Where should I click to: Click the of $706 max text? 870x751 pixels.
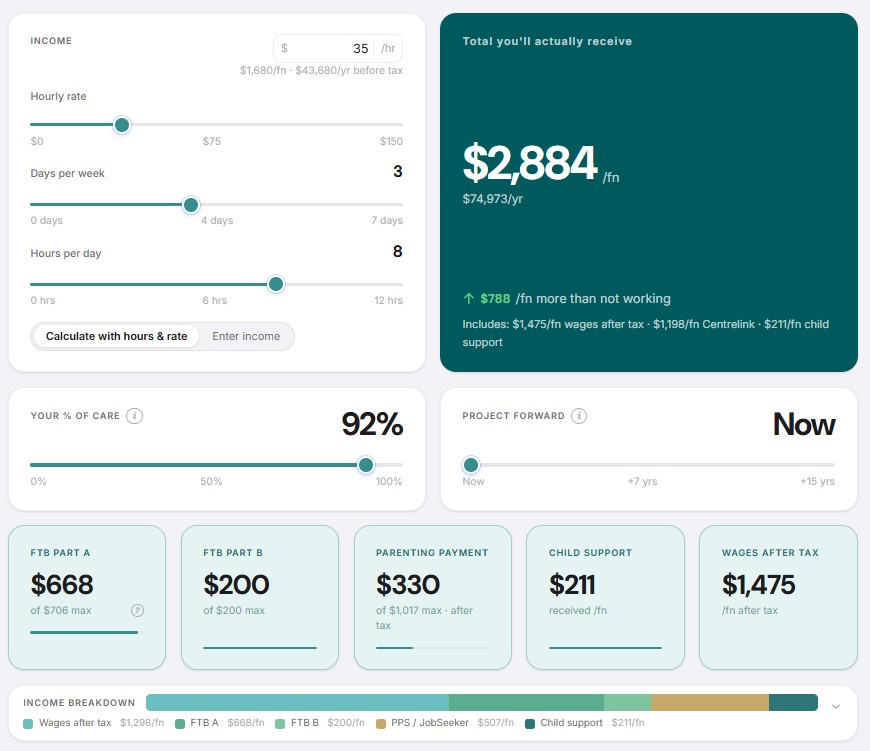pos(61,610)
